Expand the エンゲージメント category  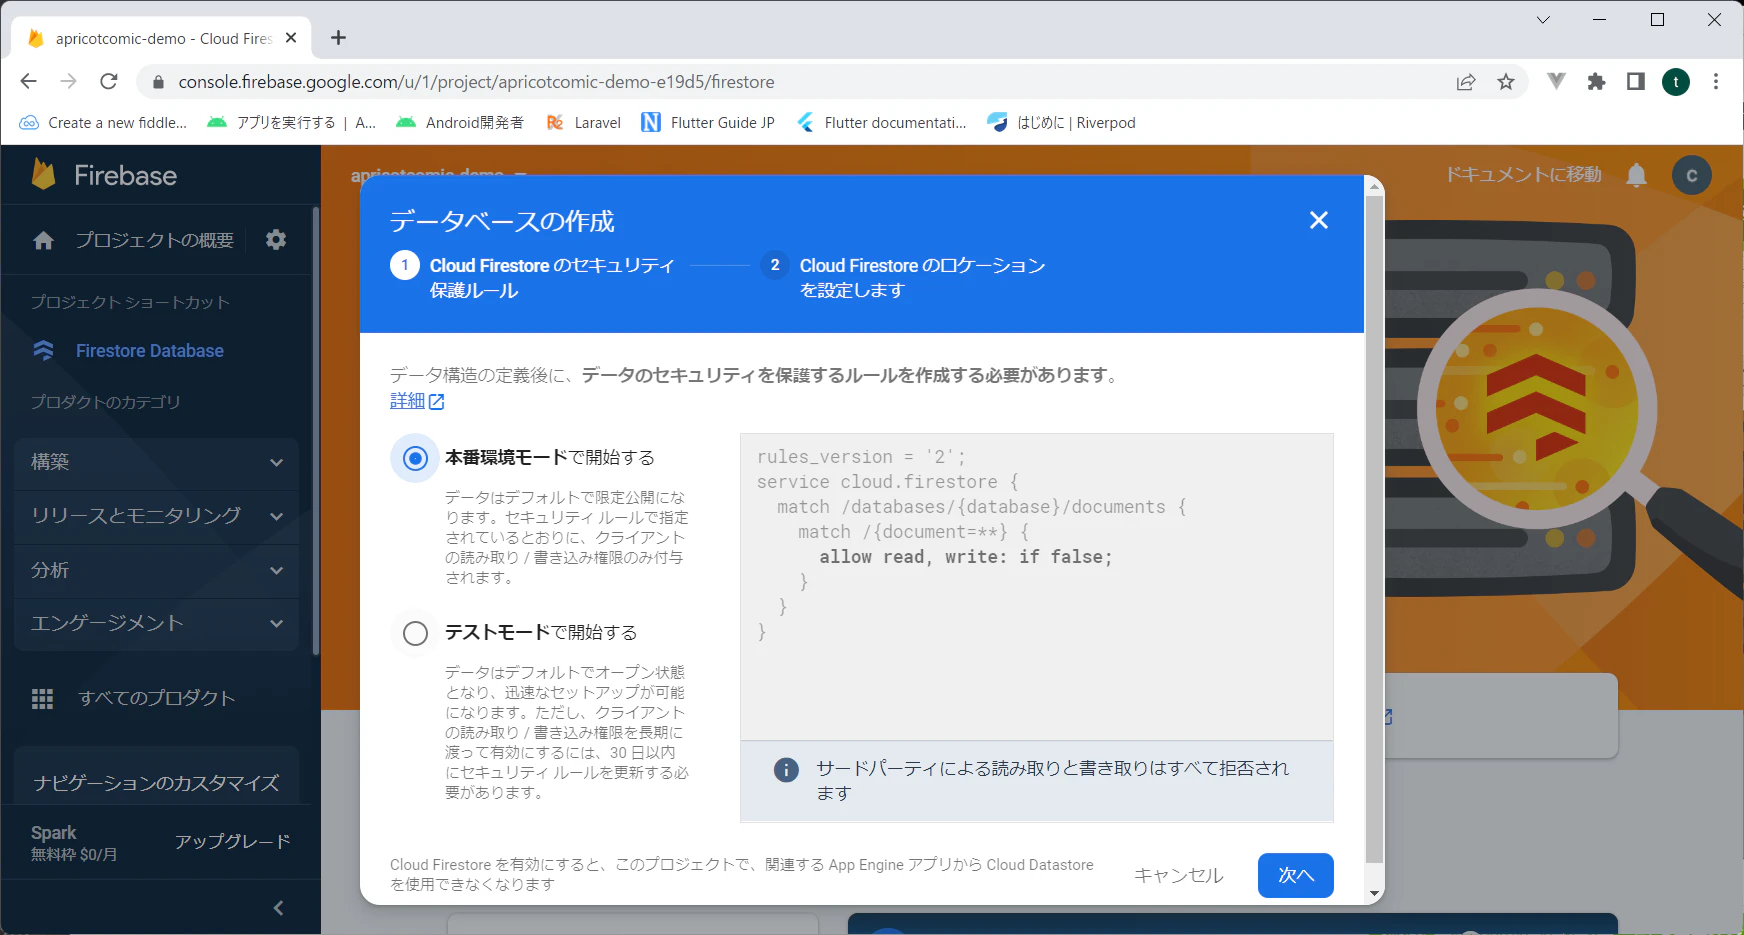pyautogui.click(x=157, y=623)
